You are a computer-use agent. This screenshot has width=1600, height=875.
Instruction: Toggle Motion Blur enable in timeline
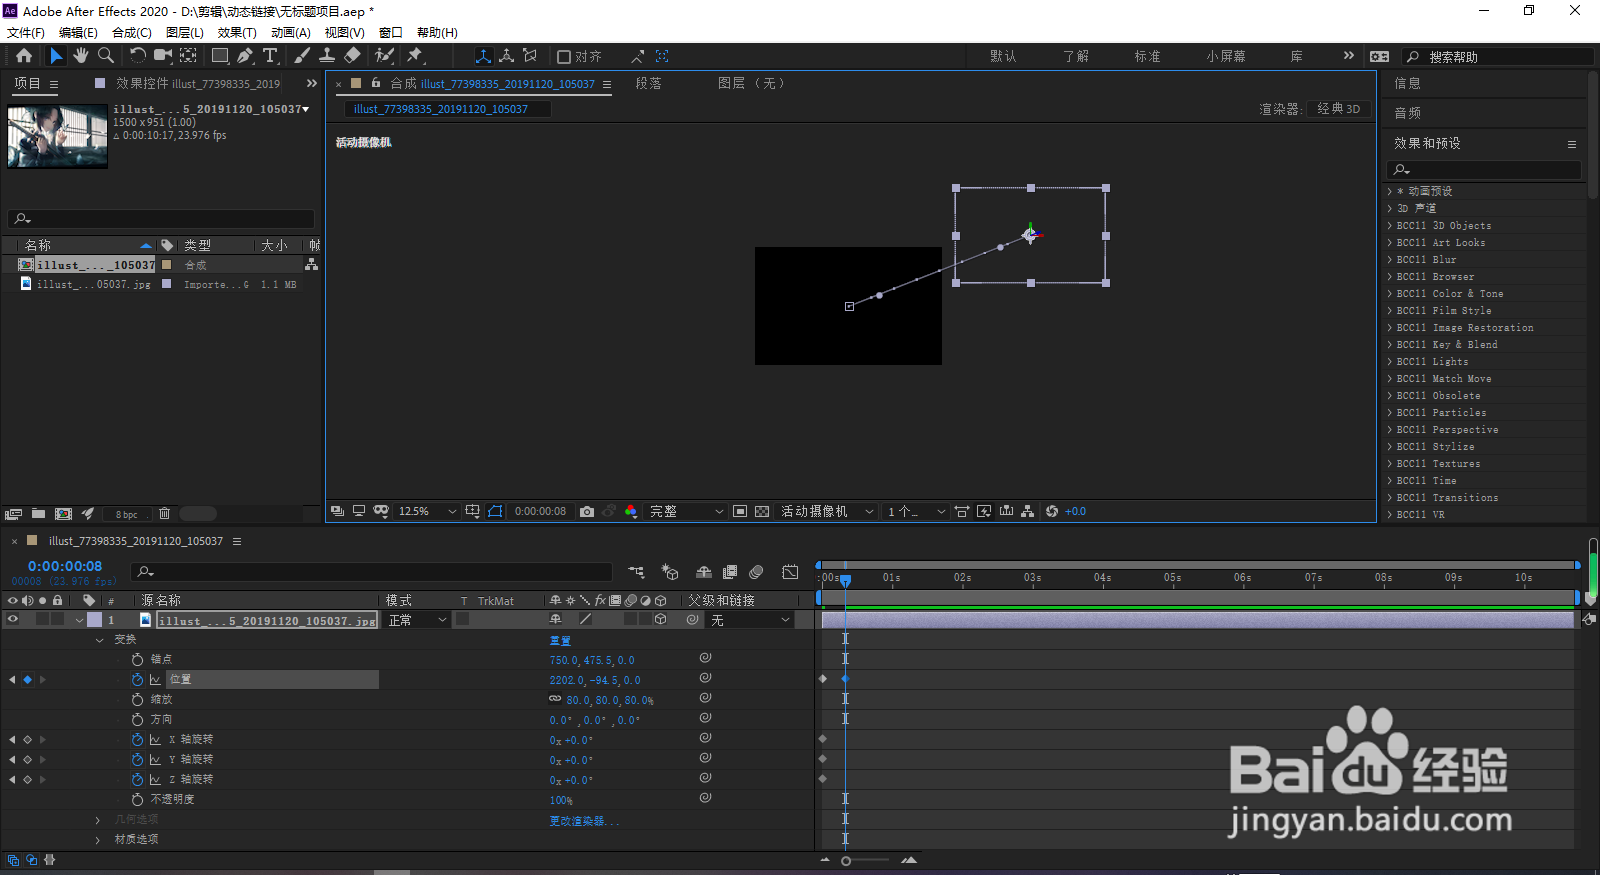click(756, 572)
